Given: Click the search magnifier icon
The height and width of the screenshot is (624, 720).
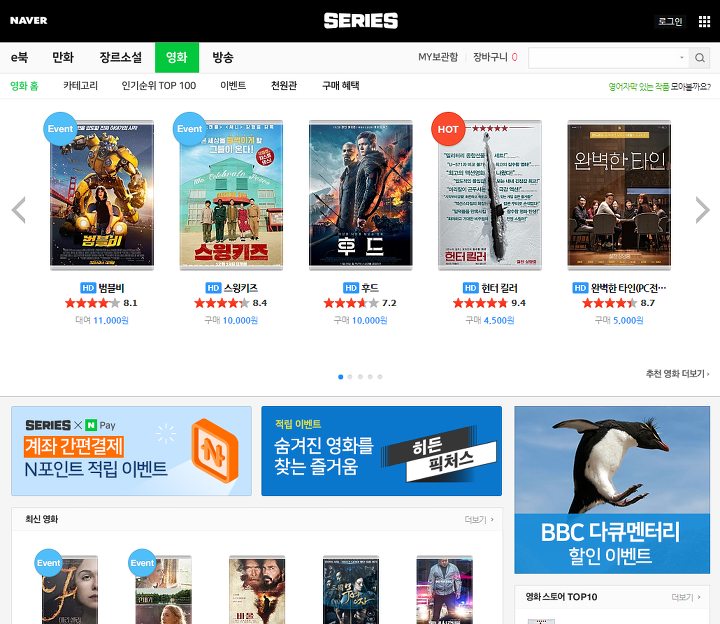Looking at the screenshot, I should 699,58.
